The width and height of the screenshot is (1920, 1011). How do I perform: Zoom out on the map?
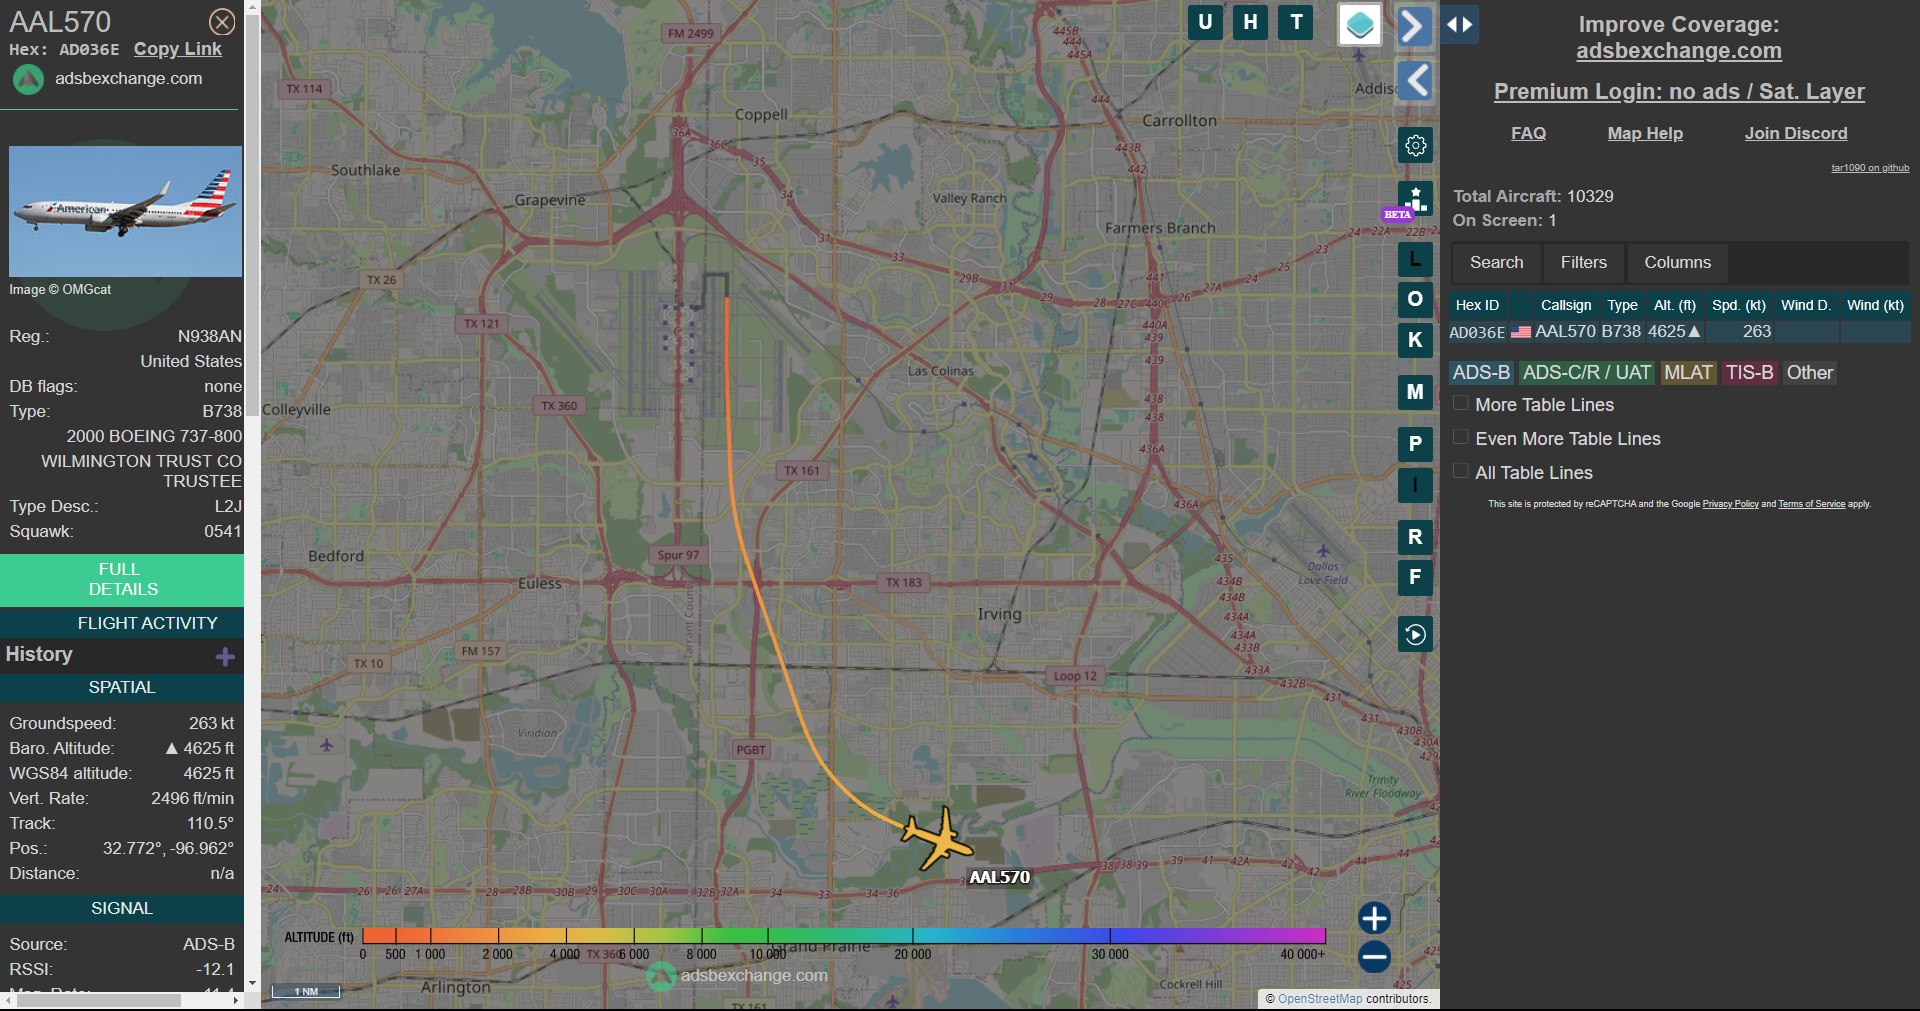(1374, 957)
